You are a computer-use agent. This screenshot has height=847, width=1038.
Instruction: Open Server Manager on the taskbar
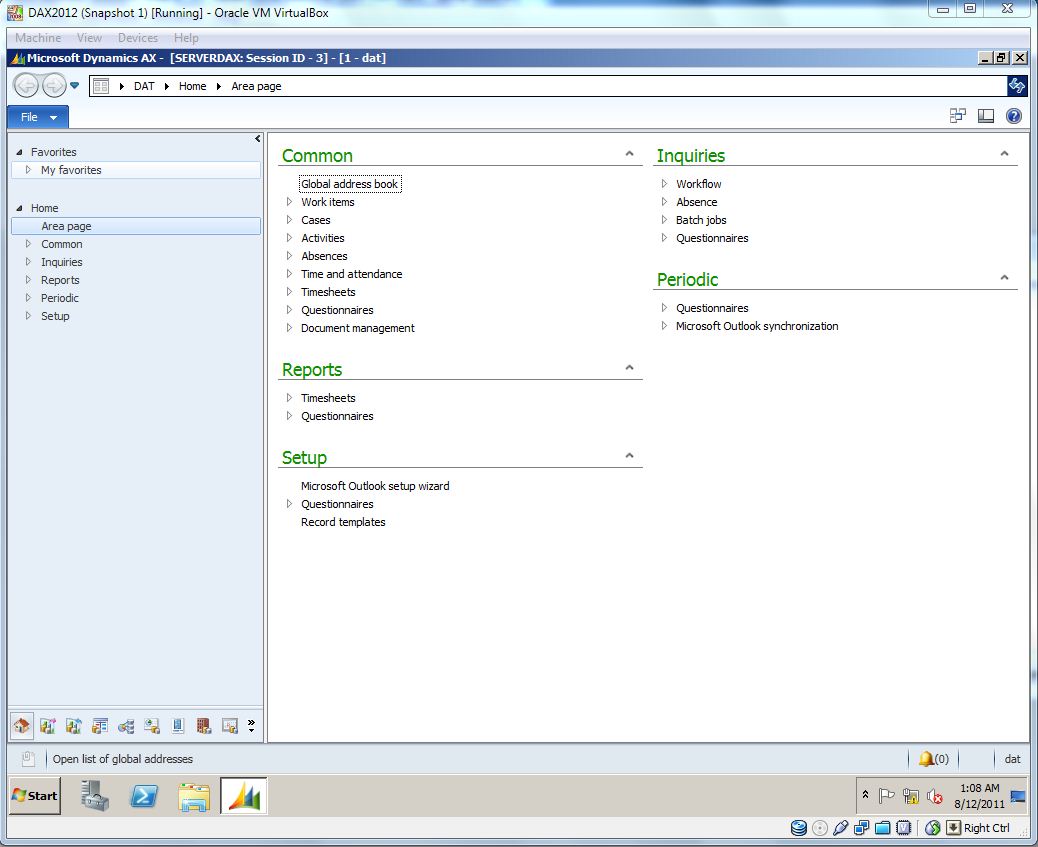pyautogui.click(x=95, y=795)
